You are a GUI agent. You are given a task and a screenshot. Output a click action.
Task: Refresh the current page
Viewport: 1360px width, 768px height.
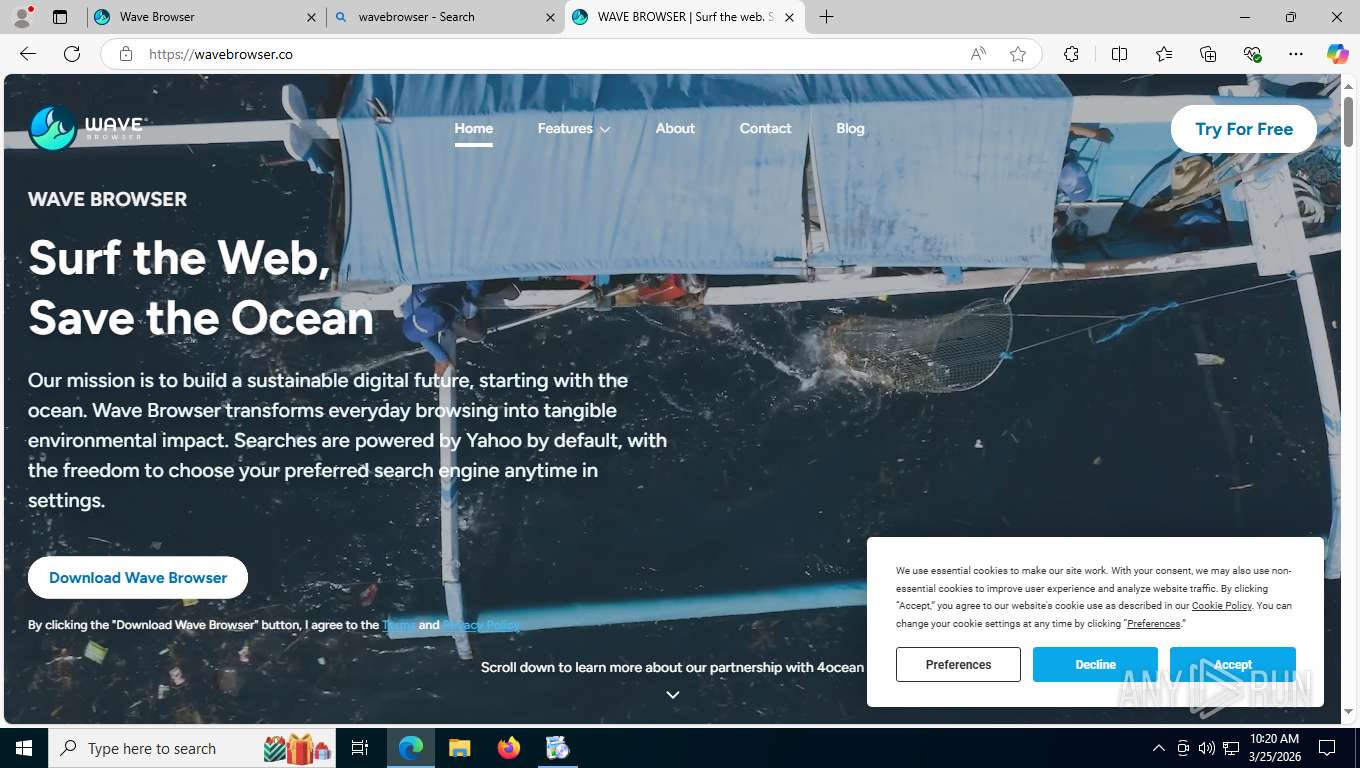(72, 54)
